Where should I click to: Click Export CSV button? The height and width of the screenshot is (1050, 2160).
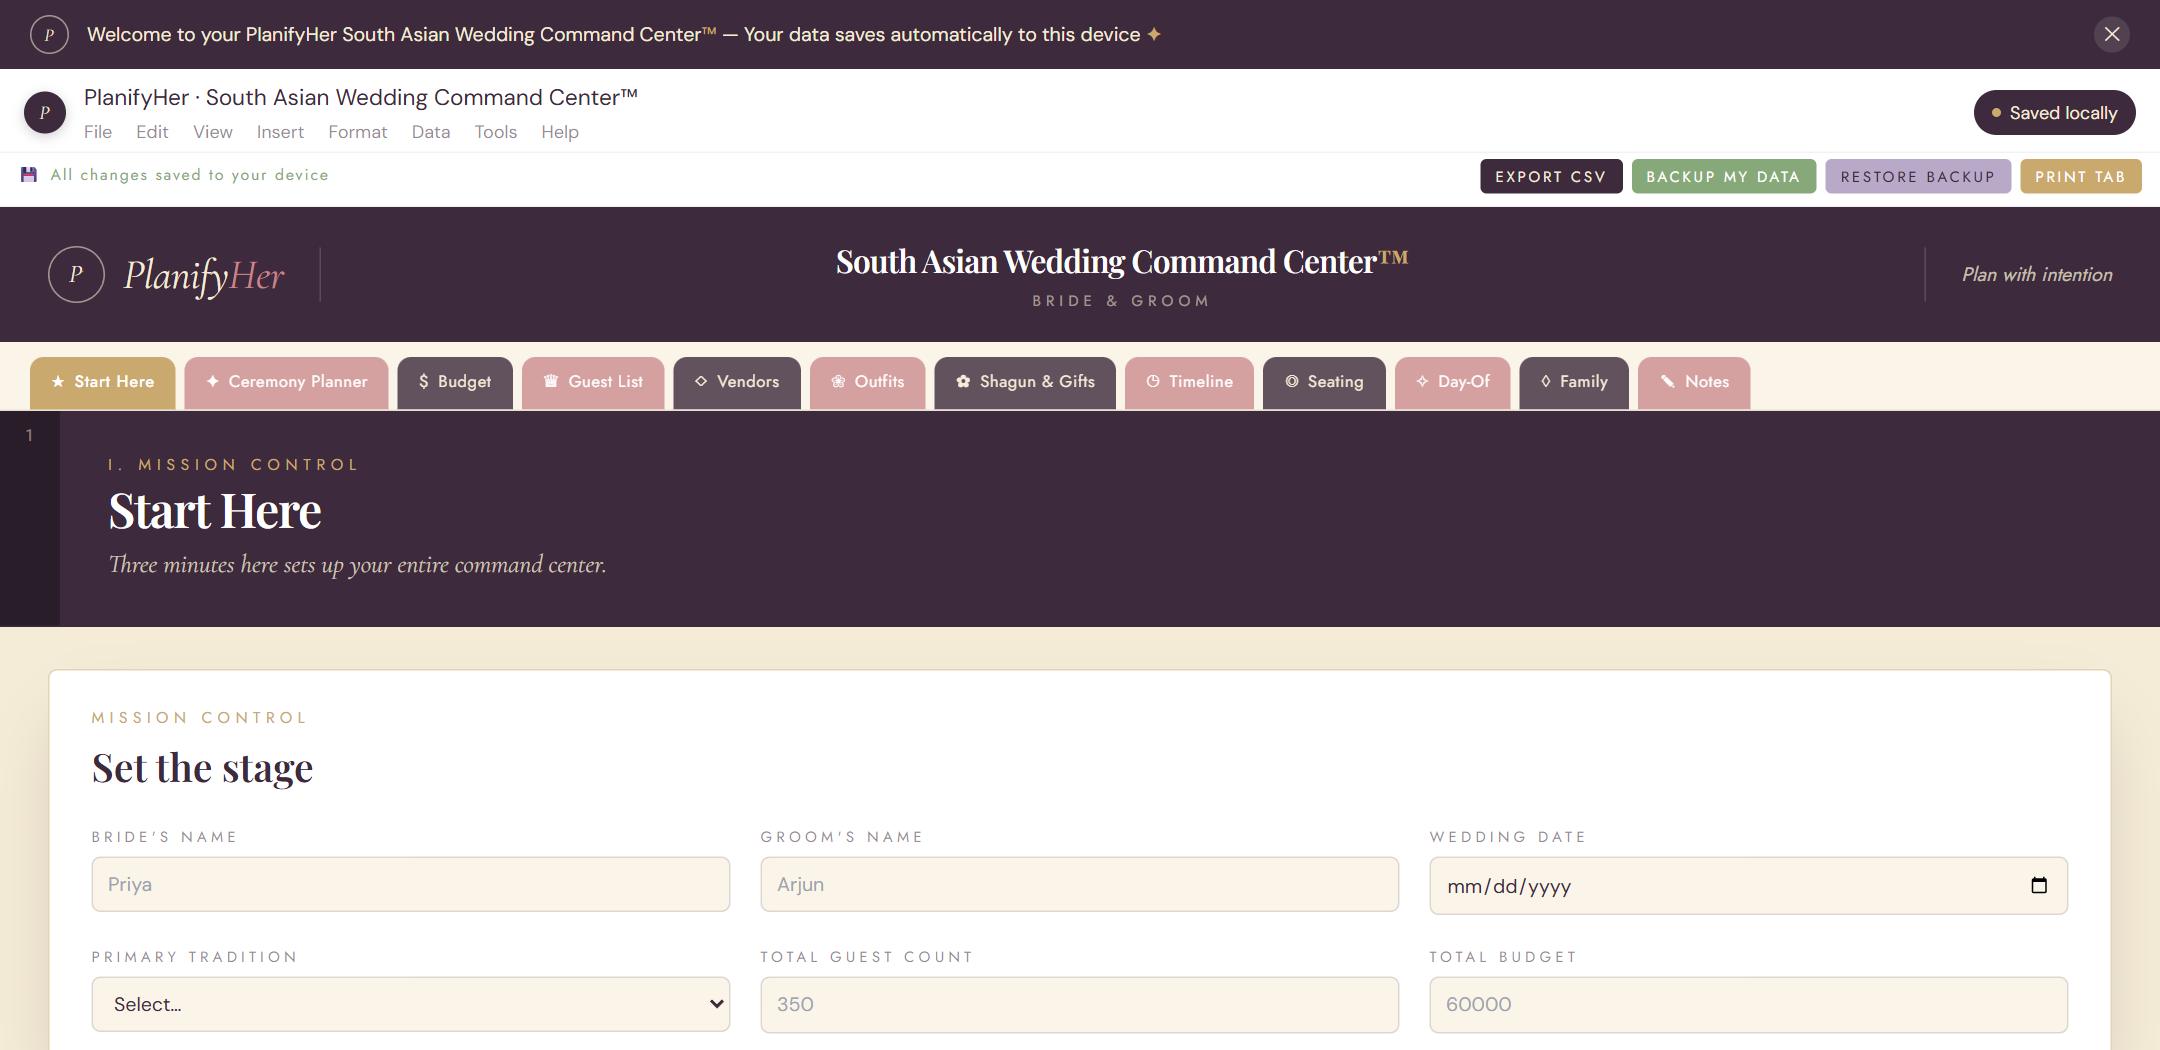1551,176
